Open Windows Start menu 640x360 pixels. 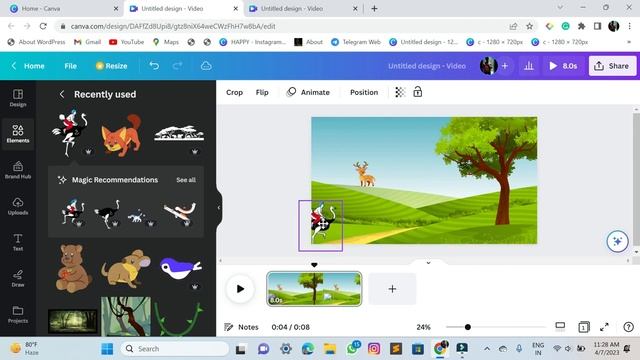107,349
